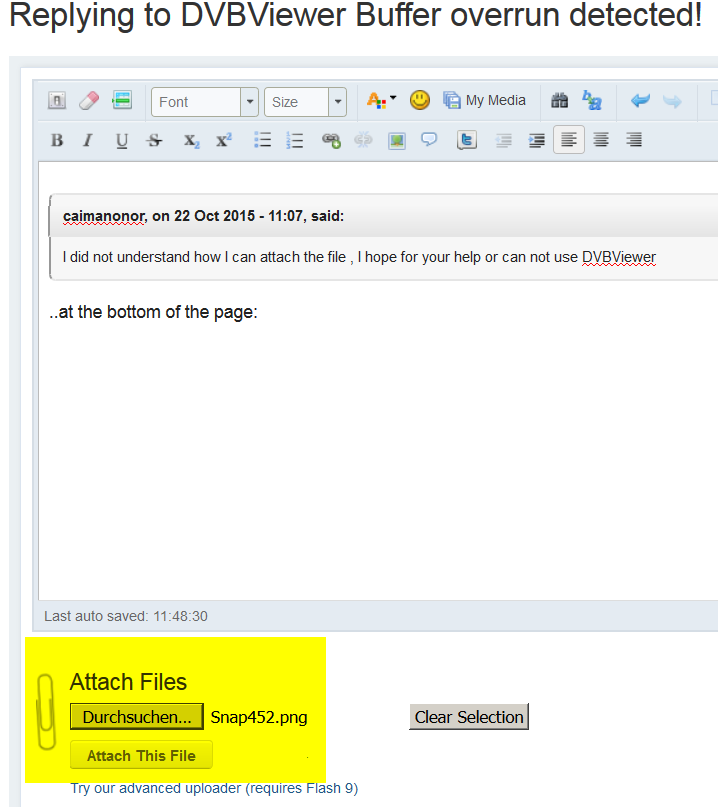This screenshot has height=807, width=718.
Task: Open the emoticon smiley picker
Action: pos(420,100)
